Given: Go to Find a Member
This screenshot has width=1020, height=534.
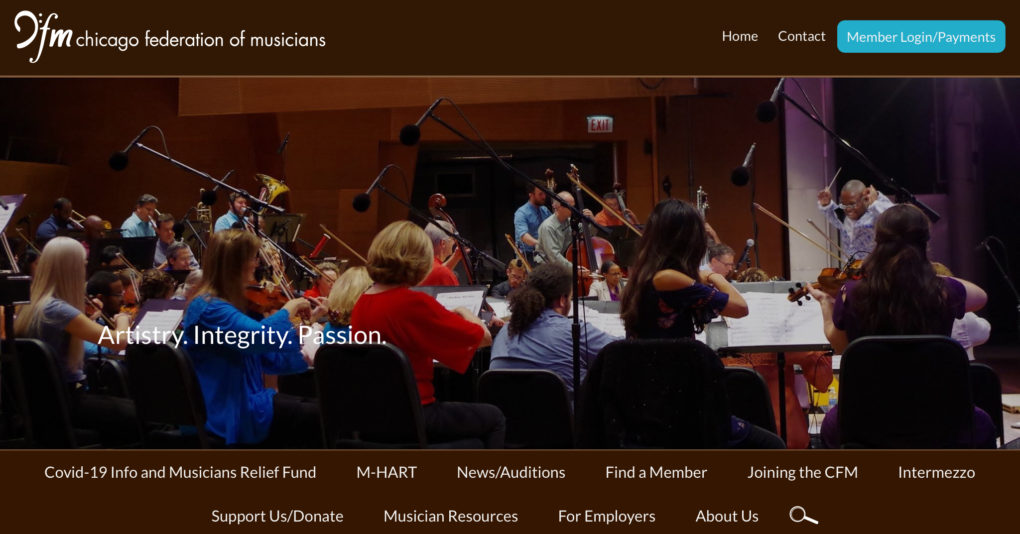Looking at the screenshot, I should (x=656, y=472).
